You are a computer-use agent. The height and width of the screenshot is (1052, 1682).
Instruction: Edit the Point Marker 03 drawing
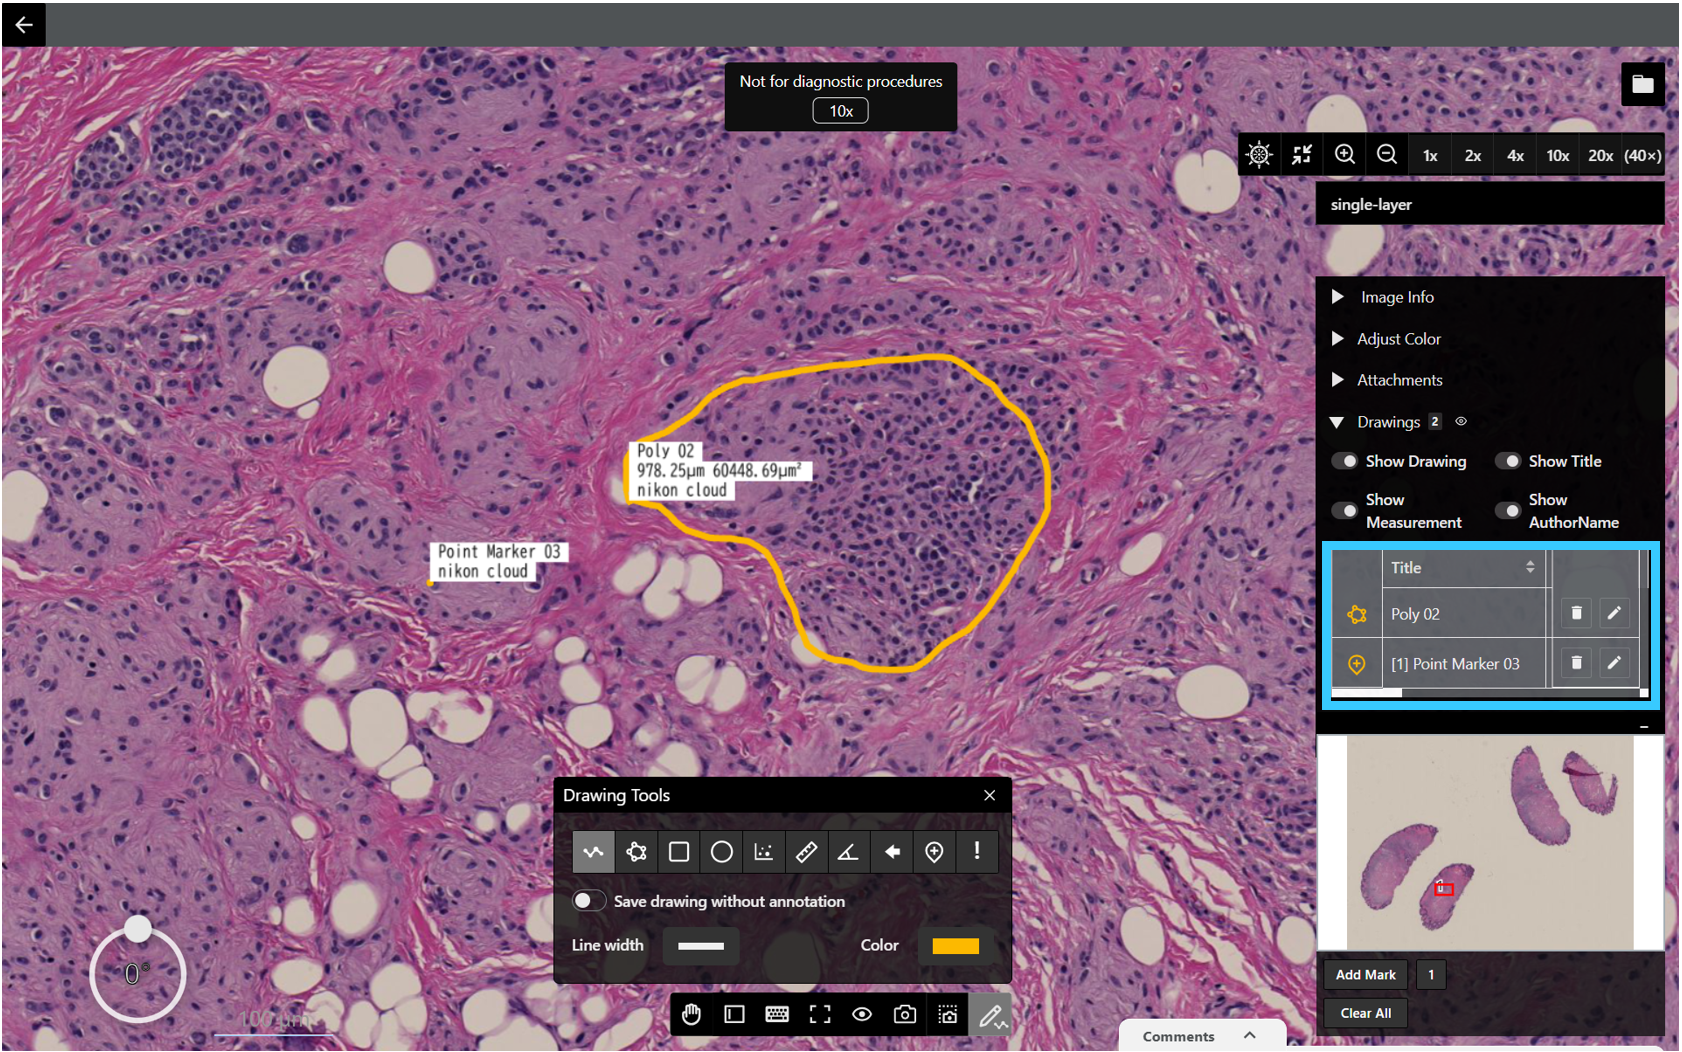pos(1614,663)
